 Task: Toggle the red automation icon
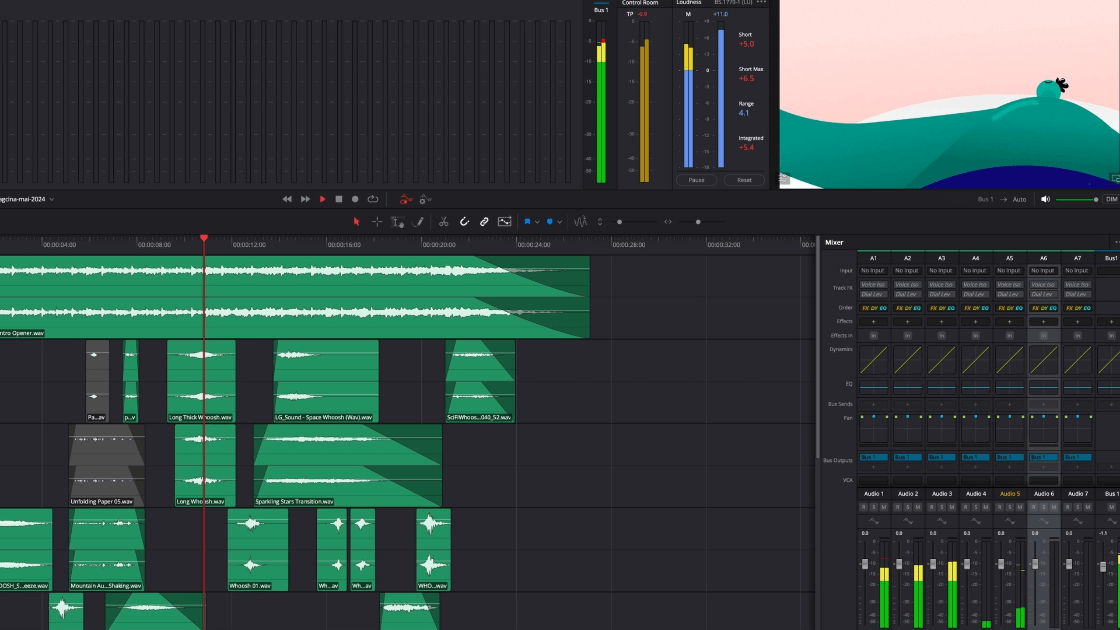[x=405, y=199]
